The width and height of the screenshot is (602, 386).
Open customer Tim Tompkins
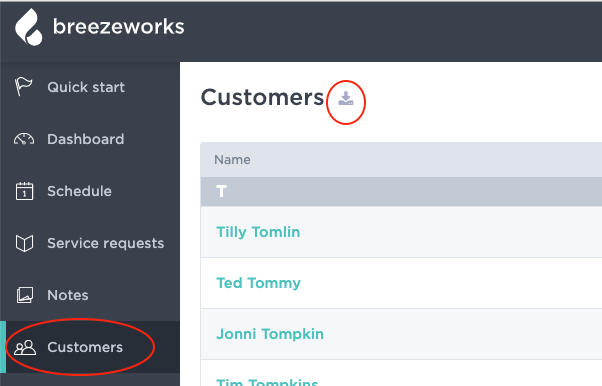pyautogui.click(x=267, y=381)
